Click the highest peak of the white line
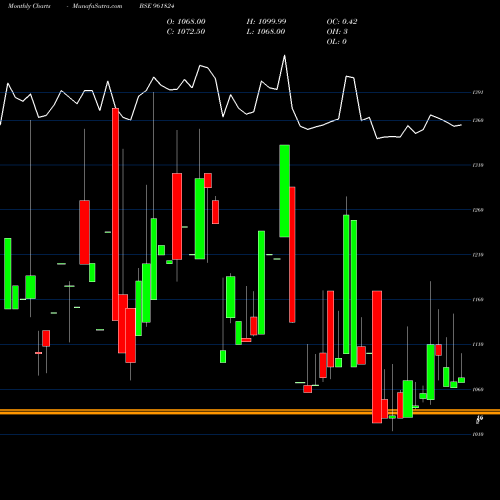Viewport: 500px width, 500px height. [x=284, y=56]
